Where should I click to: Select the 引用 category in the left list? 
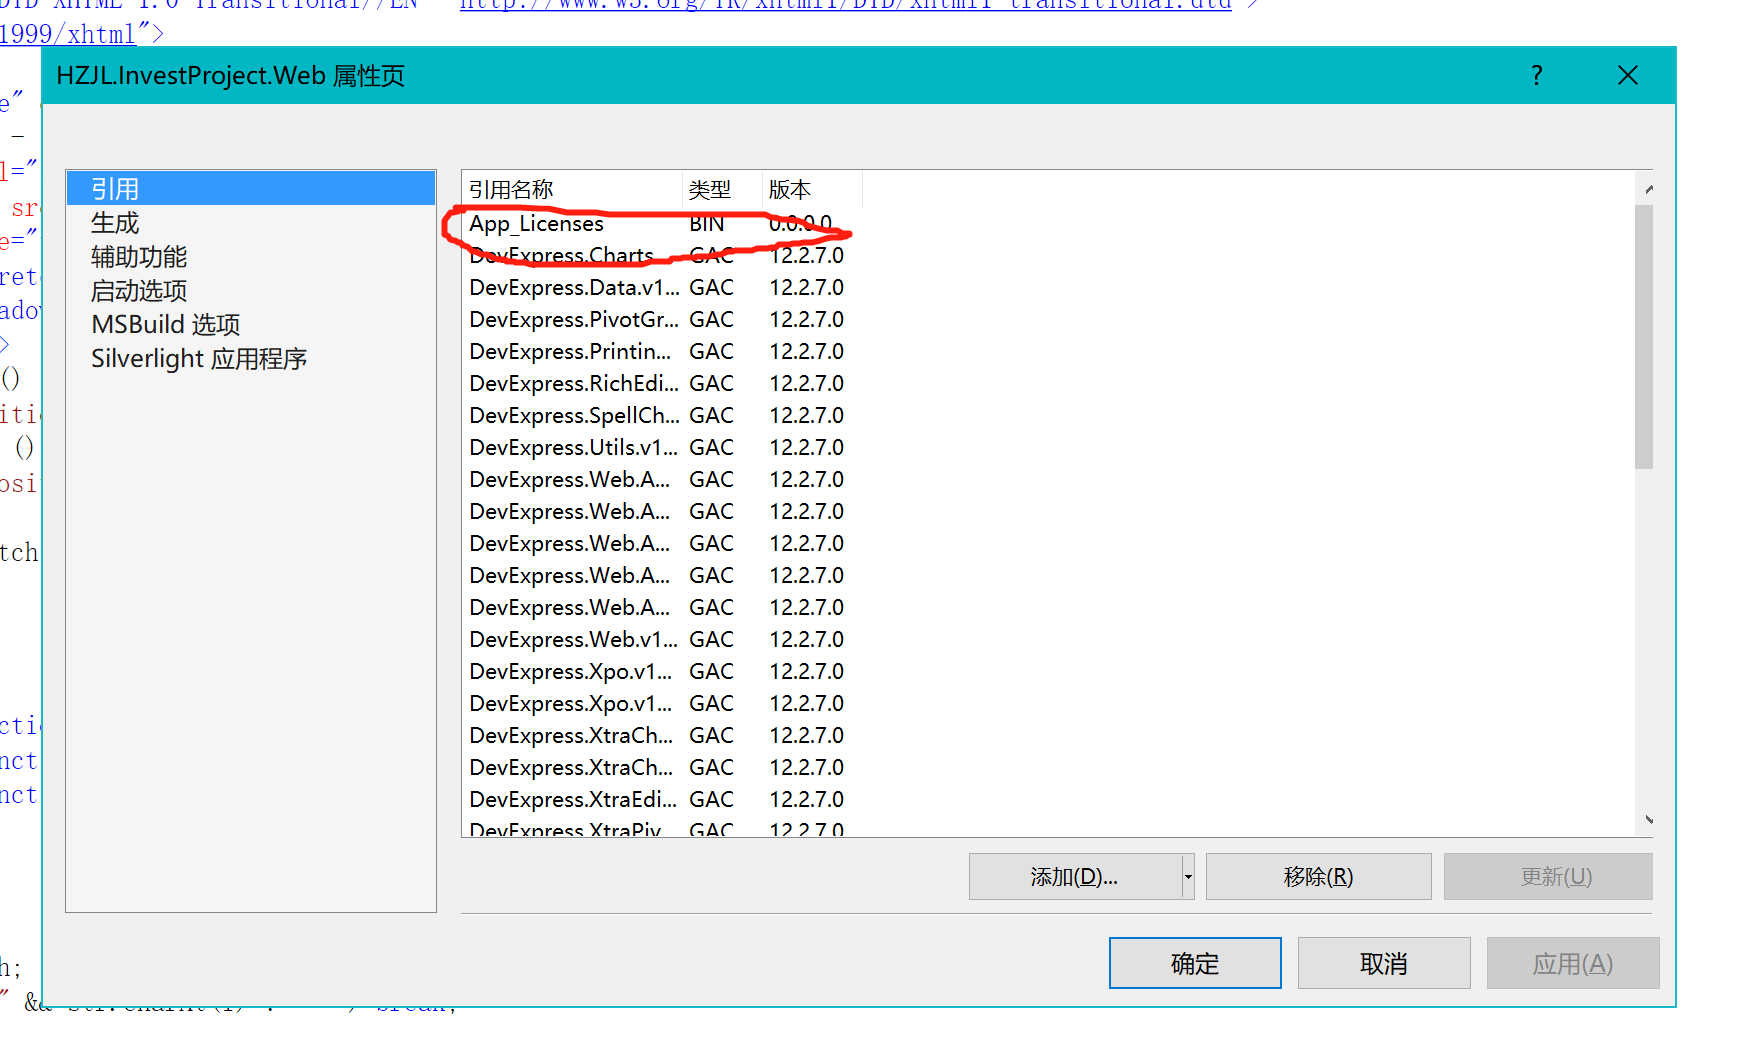pos(250,189)
